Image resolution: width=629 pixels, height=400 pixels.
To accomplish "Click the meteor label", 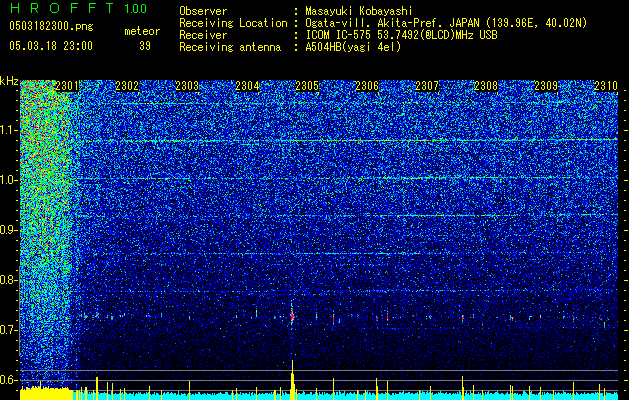I will pos(142,31).
